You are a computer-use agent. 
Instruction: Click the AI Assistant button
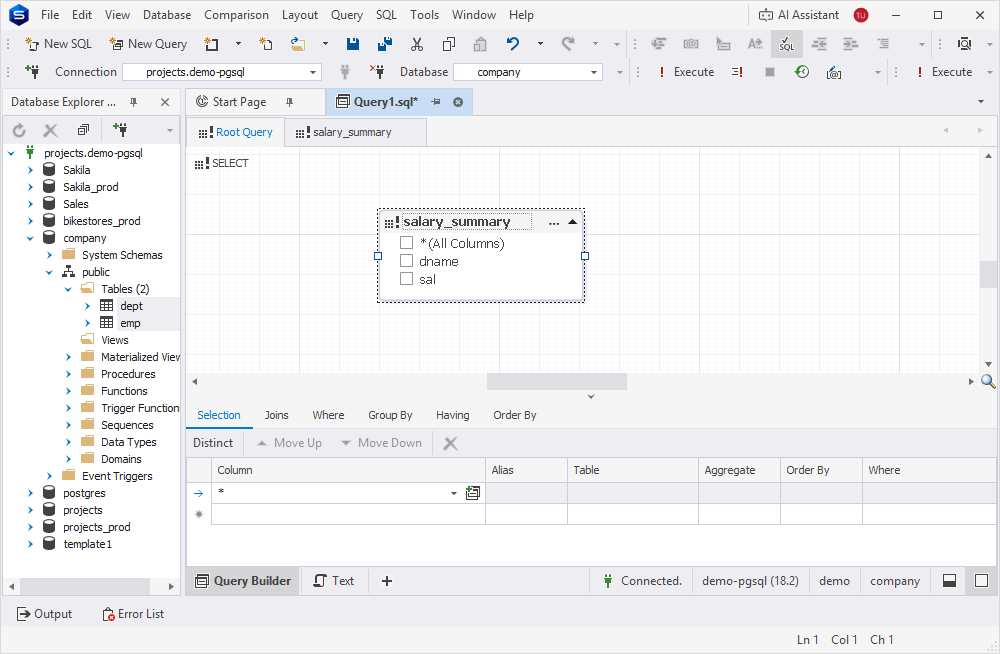[798, 15]
